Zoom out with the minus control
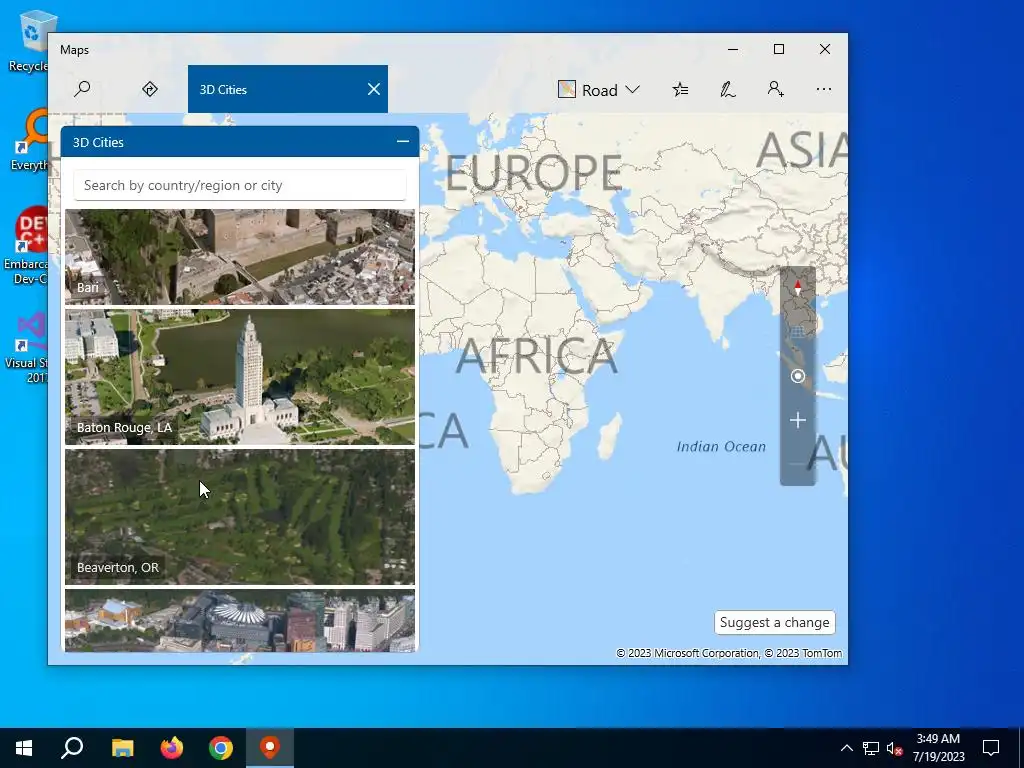Image resolution: width=1024 pixels, height=768 pixels. click(x=797, y=464)
